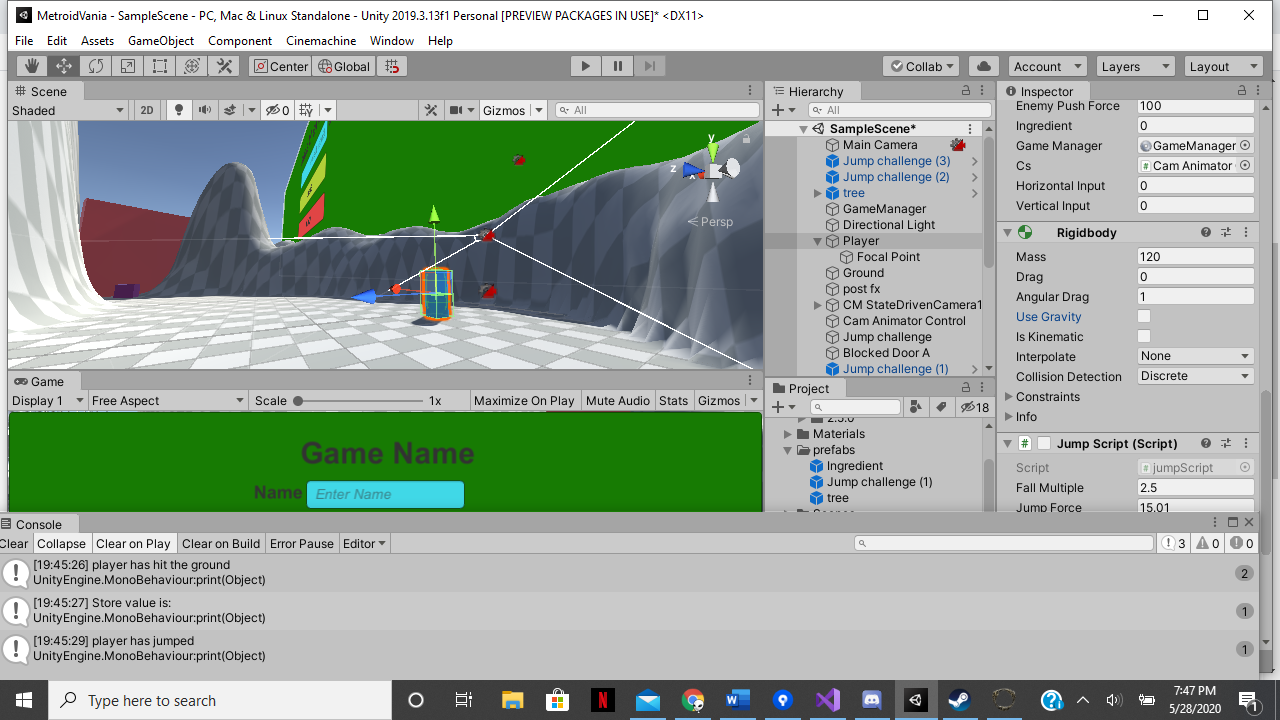Toggle scene grid visibility icon
The height and width of the screenshot is (720, 1280).
(307, 110)
